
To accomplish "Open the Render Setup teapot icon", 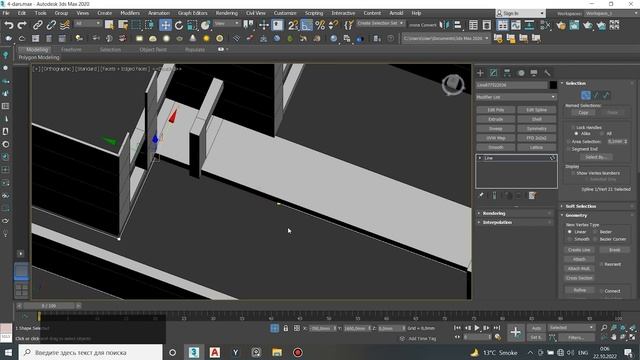I will (561, 25).
